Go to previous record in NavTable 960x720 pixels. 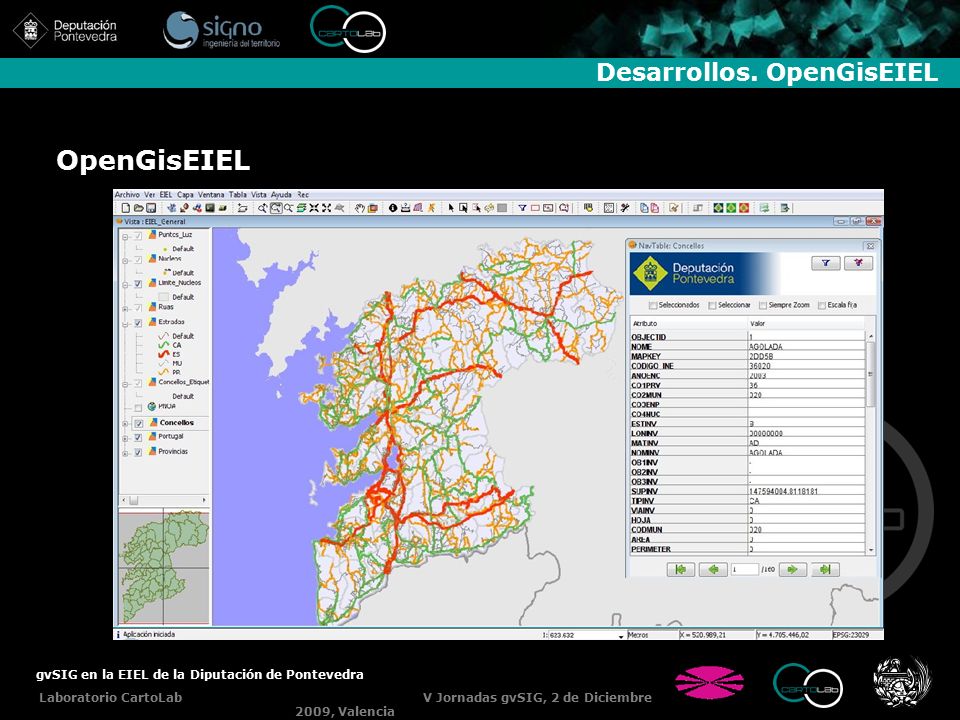tap(713, 569)
